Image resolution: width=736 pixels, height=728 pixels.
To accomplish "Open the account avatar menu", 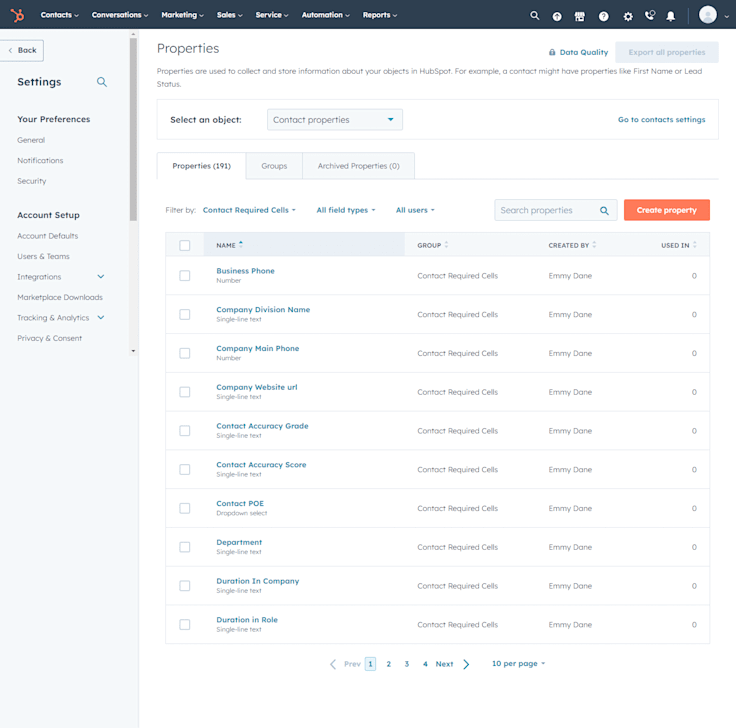I will click(x=713, y=15).
